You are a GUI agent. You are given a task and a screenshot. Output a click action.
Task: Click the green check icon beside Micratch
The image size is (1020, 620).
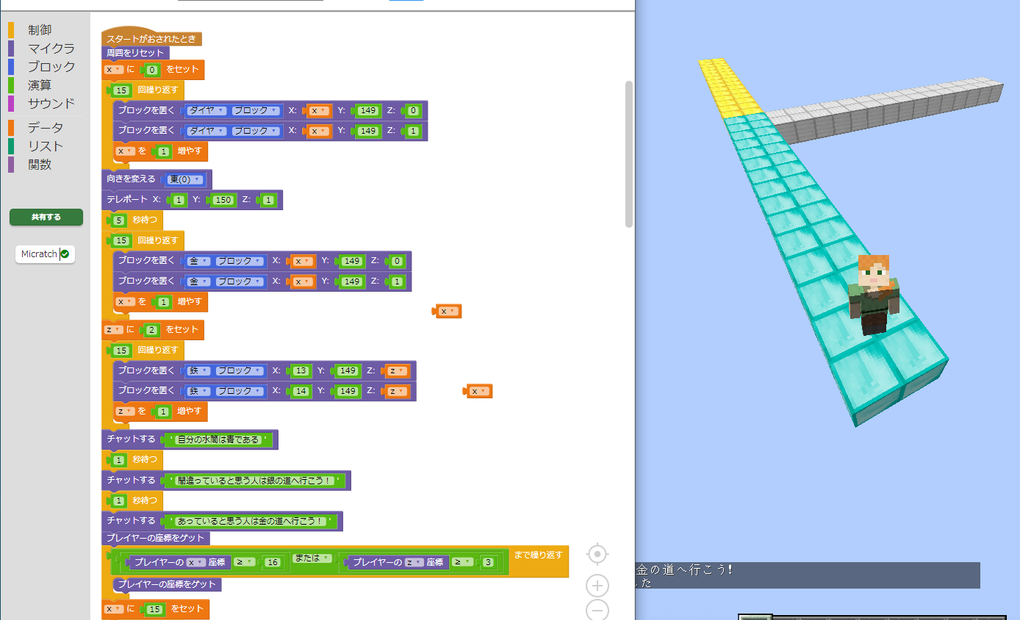[x=65, y=254]
